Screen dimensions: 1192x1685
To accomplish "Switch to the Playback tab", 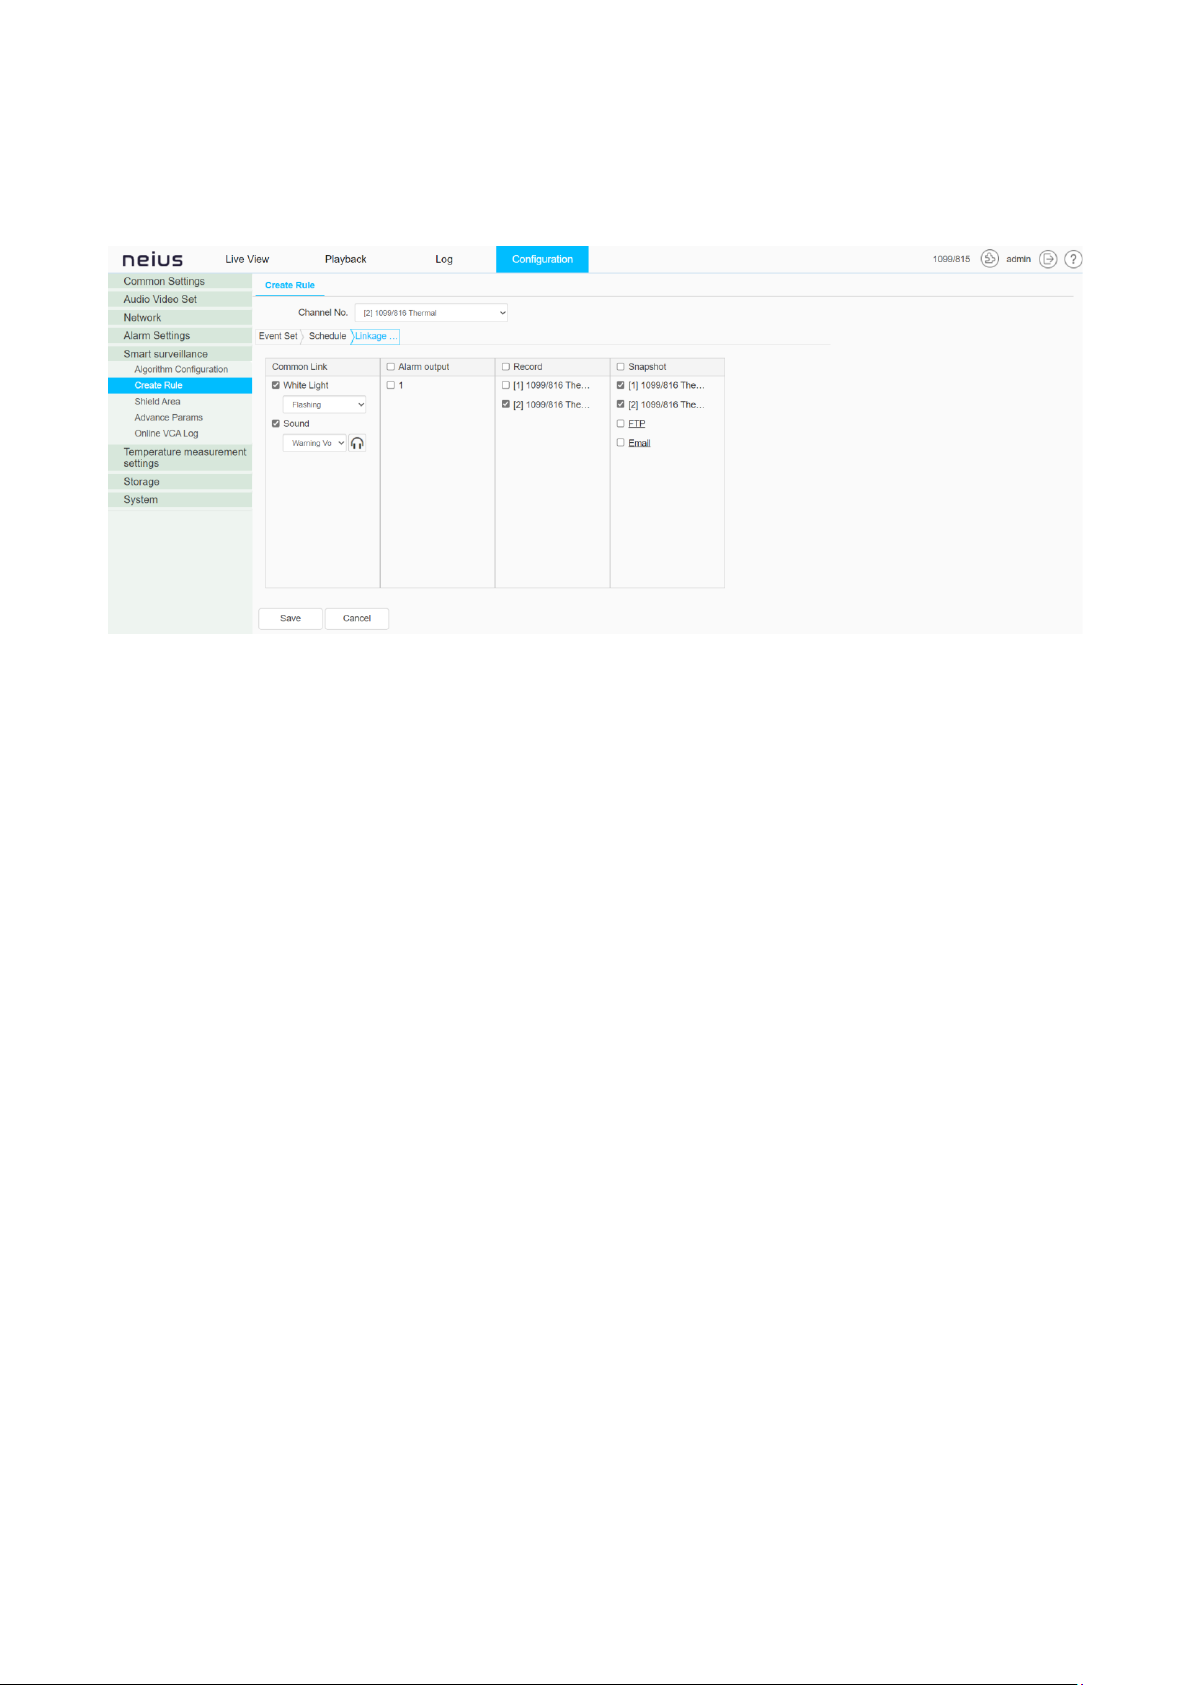I will 346,259.
